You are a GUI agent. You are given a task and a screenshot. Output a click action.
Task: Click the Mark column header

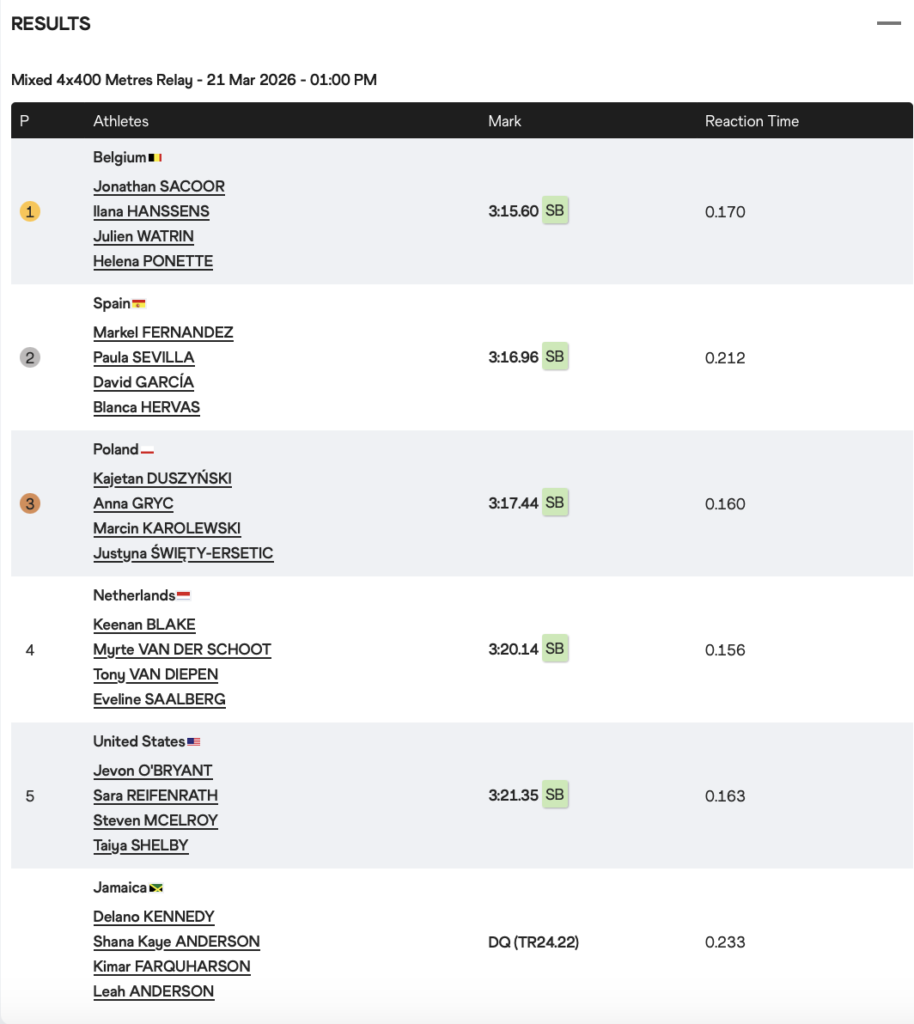coord(505,121)
